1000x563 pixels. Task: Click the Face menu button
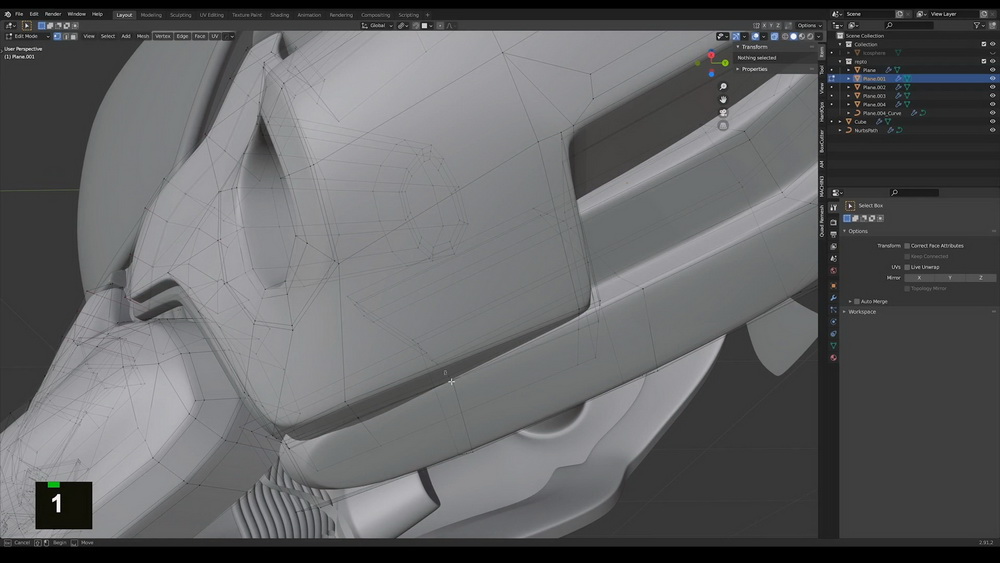click(x=200, y=36)
